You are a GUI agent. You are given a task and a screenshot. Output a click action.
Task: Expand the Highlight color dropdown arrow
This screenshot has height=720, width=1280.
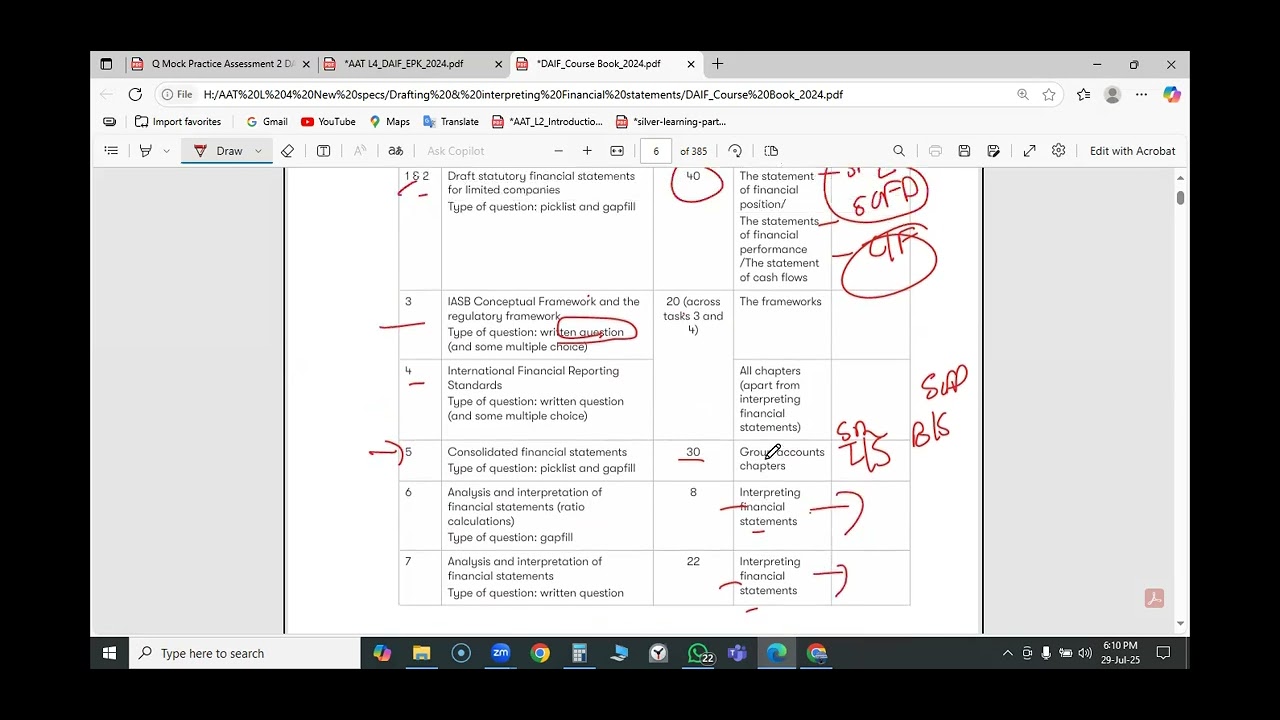coord(166,151)
